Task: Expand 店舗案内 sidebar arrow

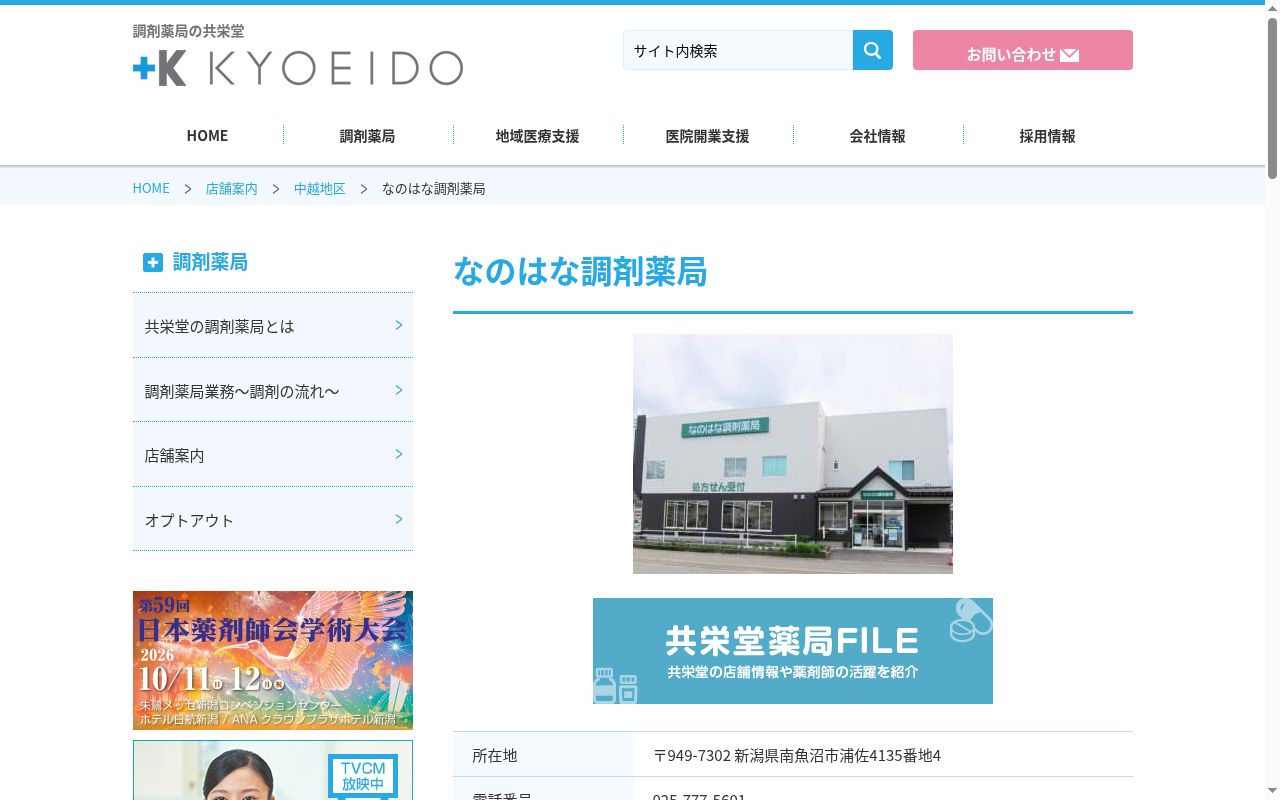Action: [x=399, y=454]
